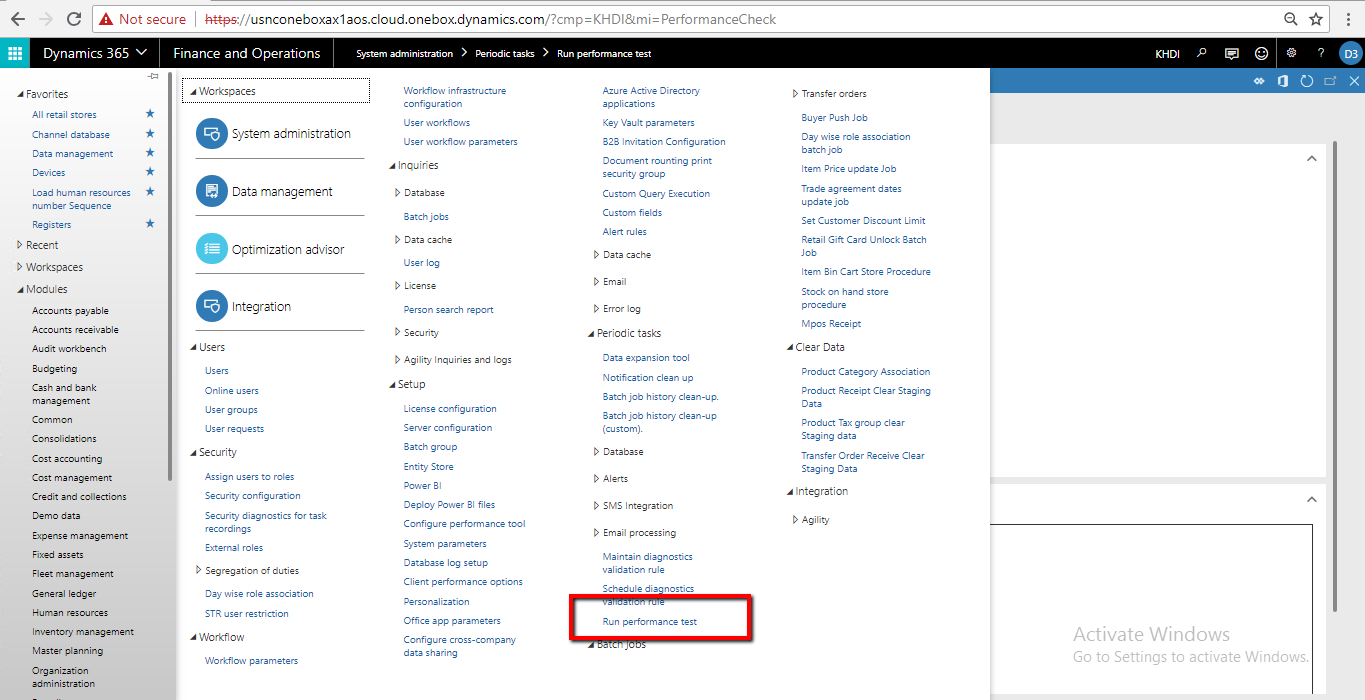Expand Segregation of duties group
The image size is (1365, 700).
pos(199,570)
